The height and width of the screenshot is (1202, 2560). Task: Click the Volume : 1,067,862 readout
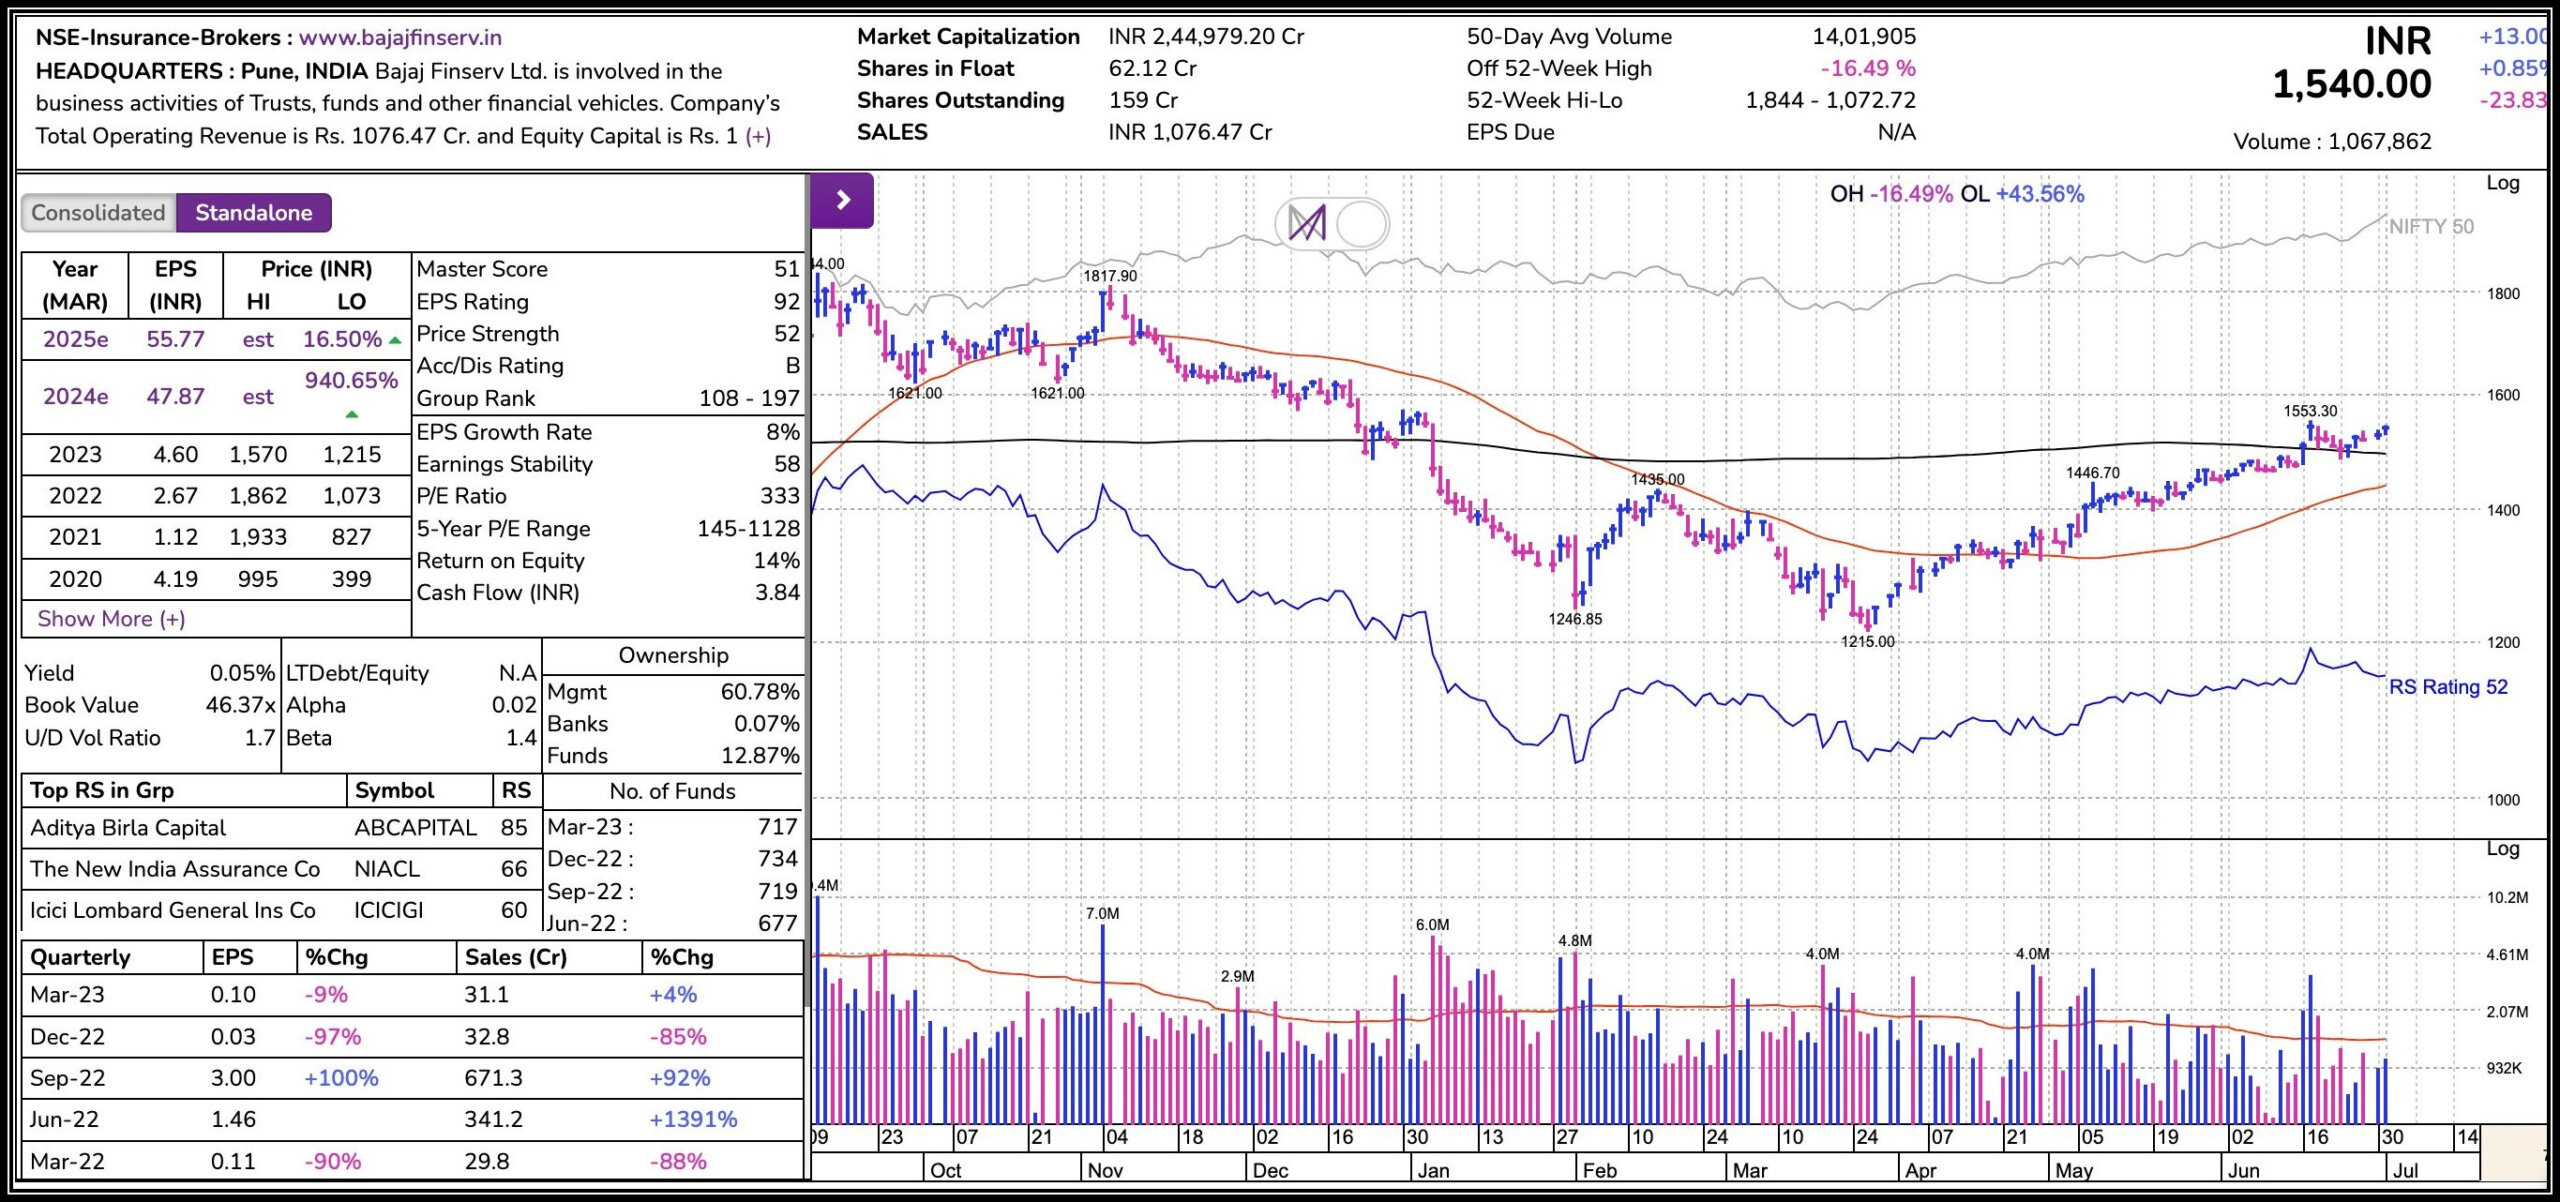point(2332,142)
